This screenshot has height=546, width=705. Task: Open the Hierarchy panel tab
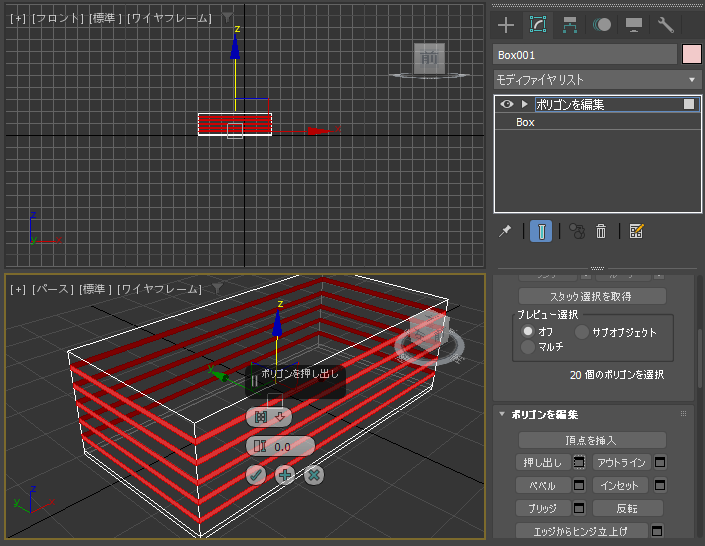tap(570, 25)
